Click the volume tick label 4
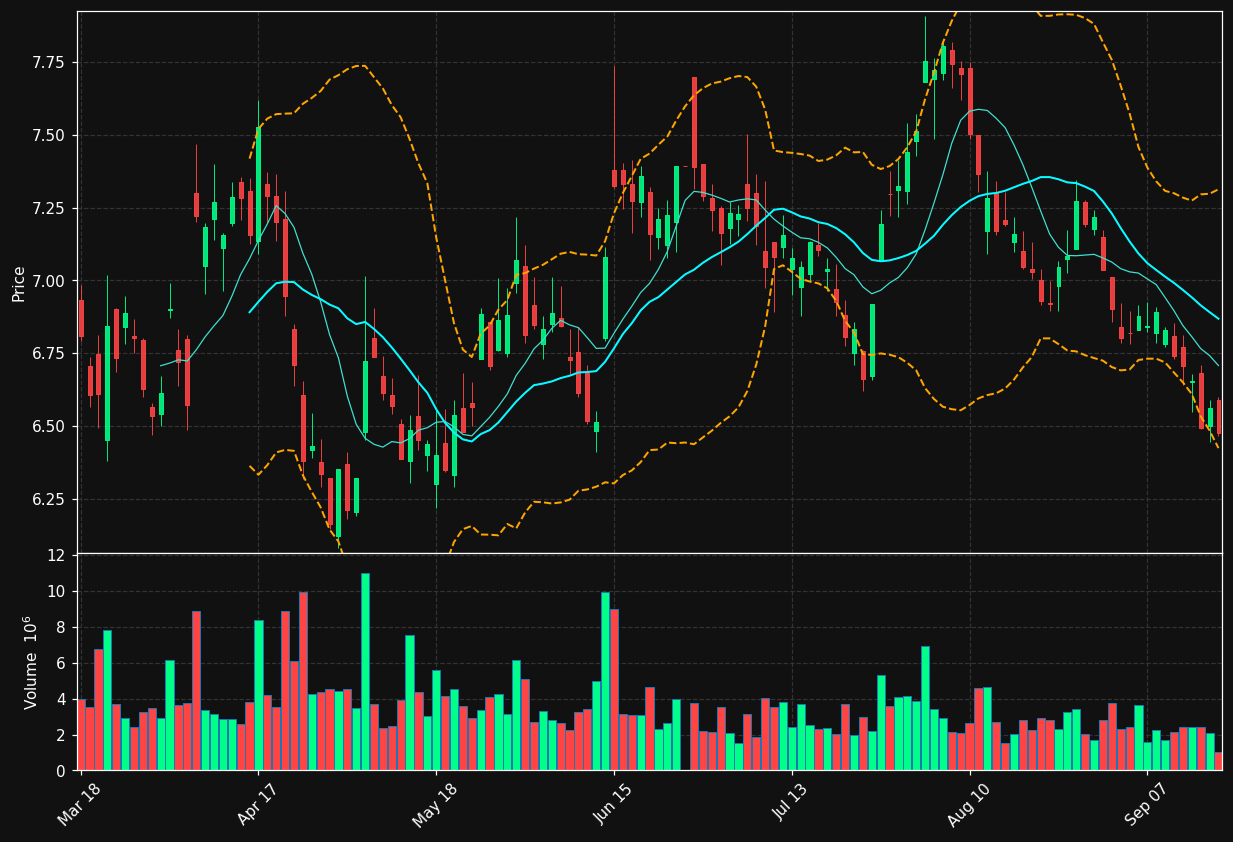The image size is (1233, 842). coord(61,700)
